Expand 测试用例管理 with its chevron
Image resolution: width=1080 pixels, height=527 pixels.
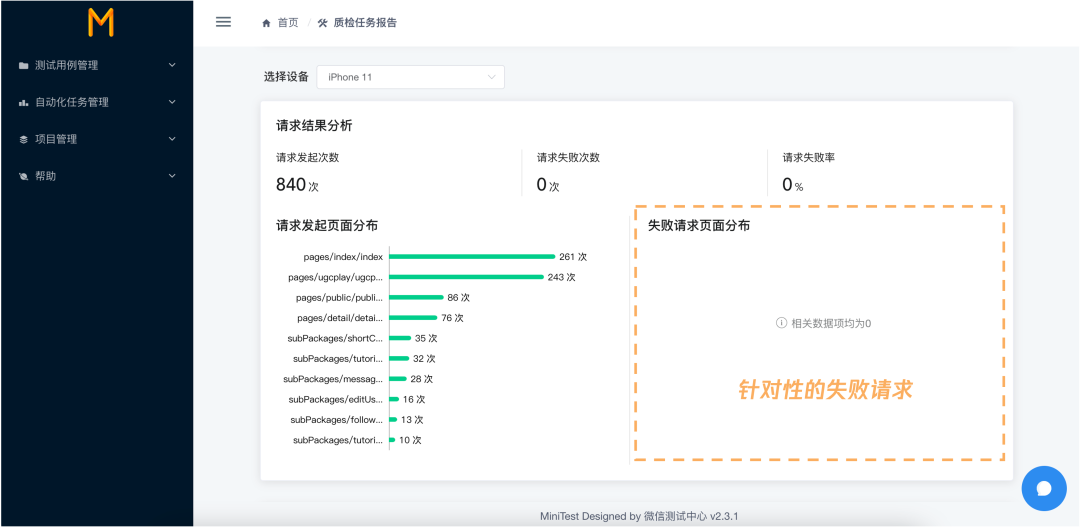[x=172, y=65]
